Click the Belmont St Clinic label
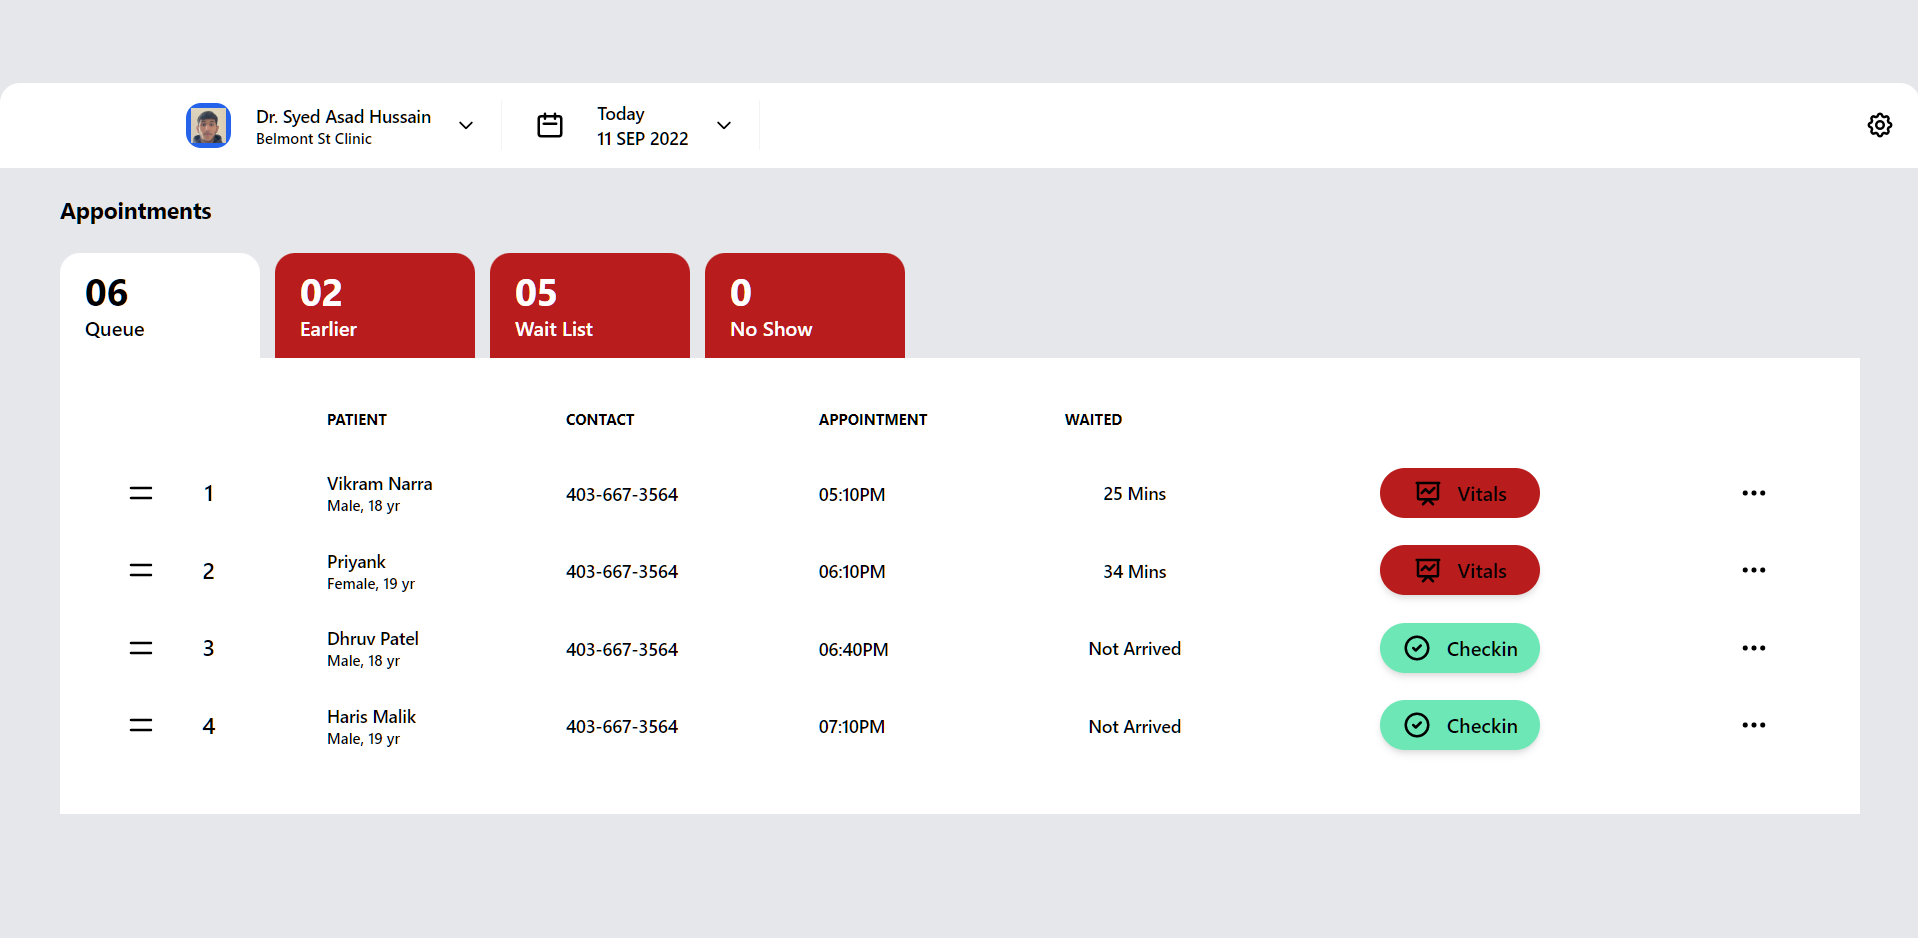Screen dimensions: 1918x938 click(x=314, y=139)
